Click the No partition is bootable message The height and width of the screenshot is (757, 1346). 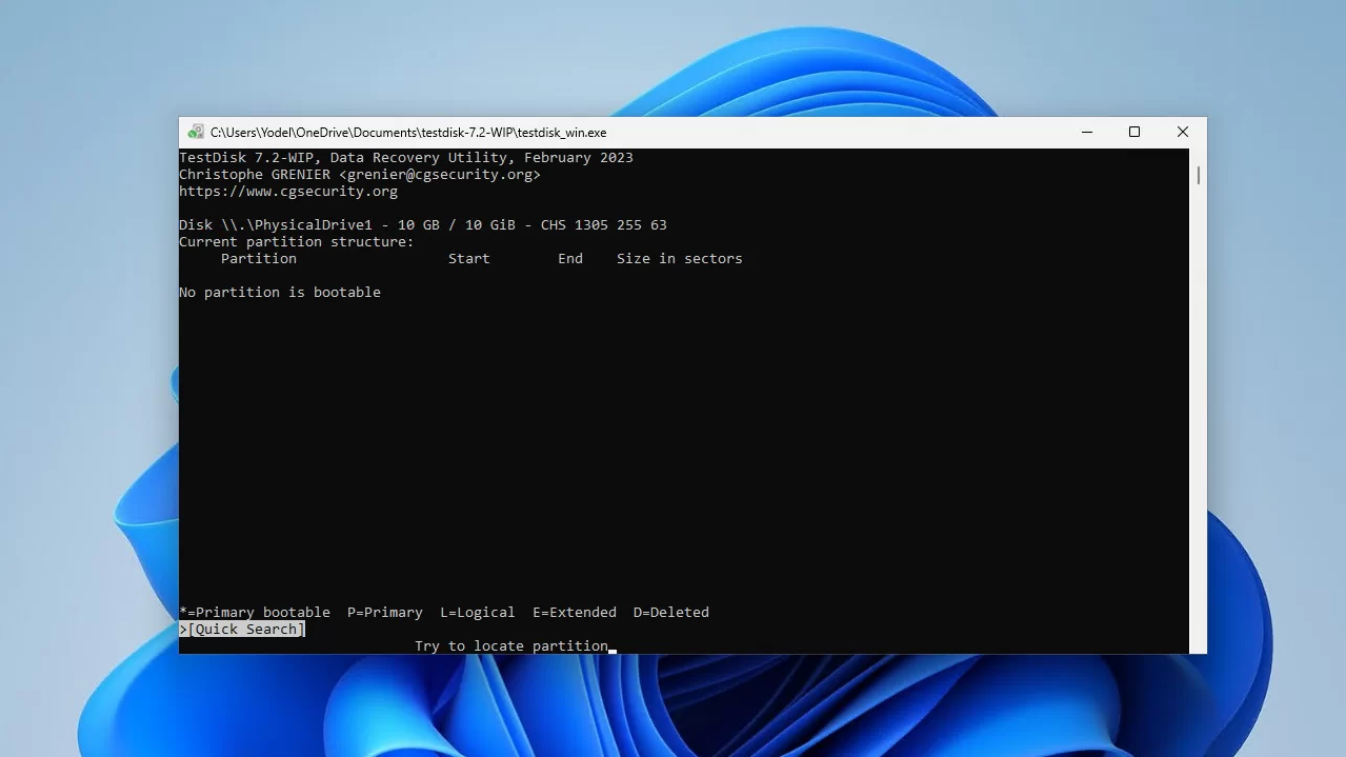click(x=280, y=292)
